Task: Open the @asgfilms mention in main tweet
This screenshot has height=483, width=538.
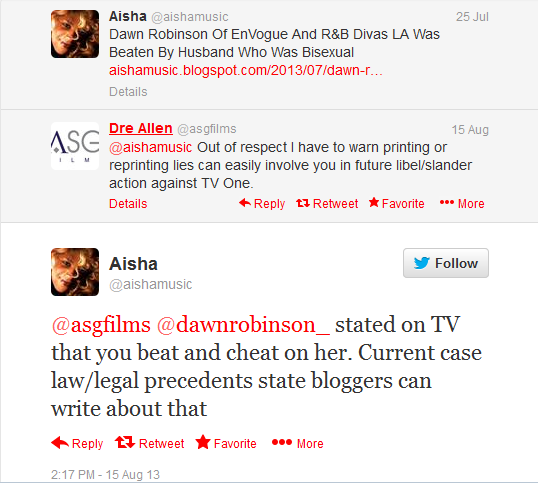Action: tap(101, 325)
